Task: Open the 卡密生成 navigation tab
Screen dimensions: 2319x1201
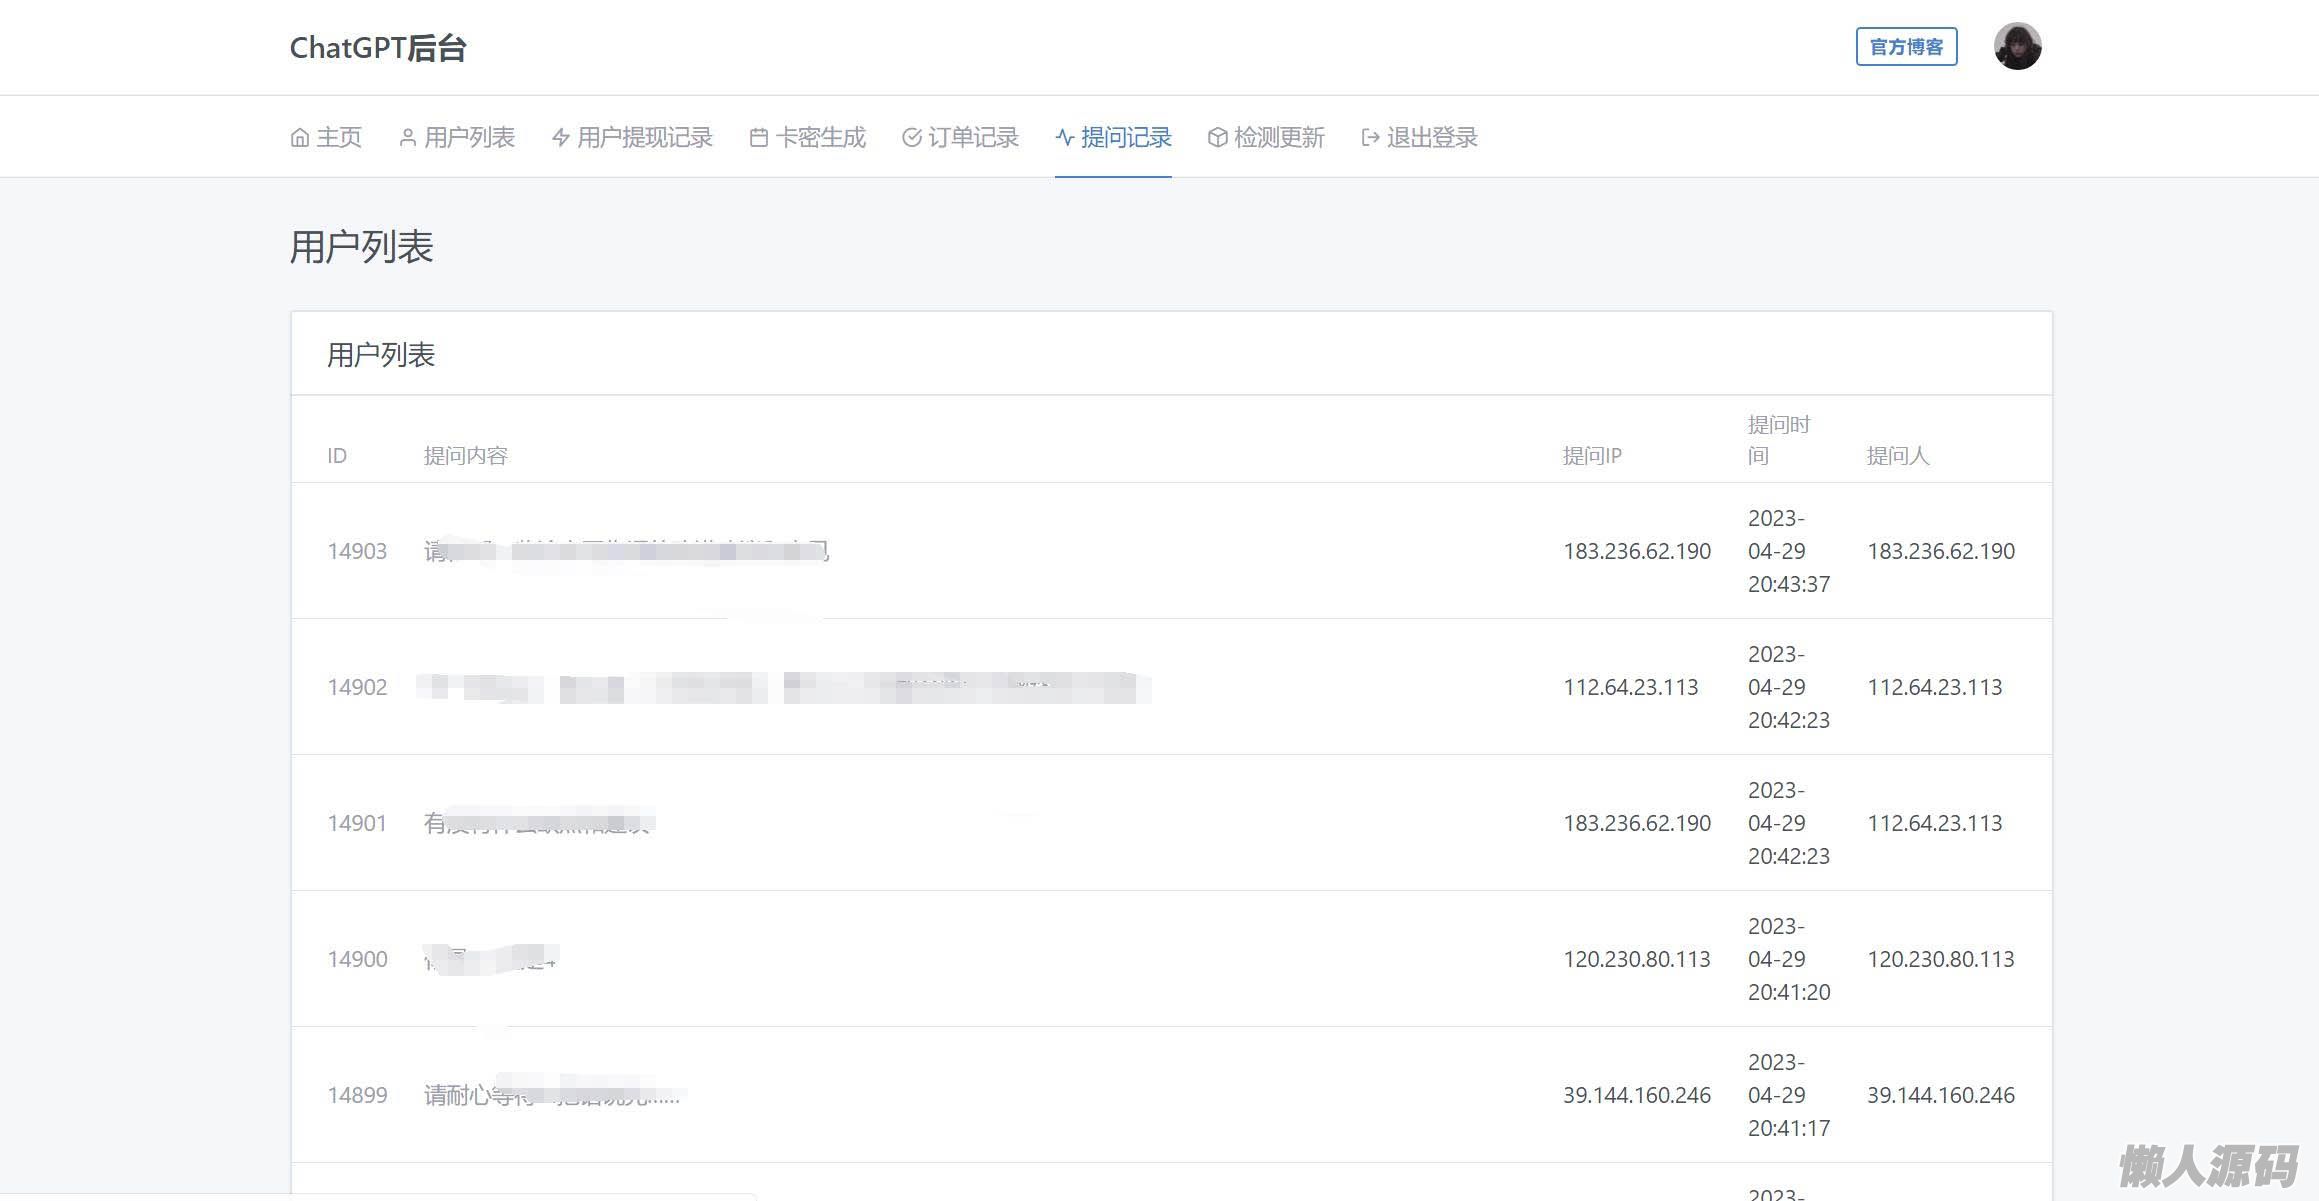Action: point(820,138)
